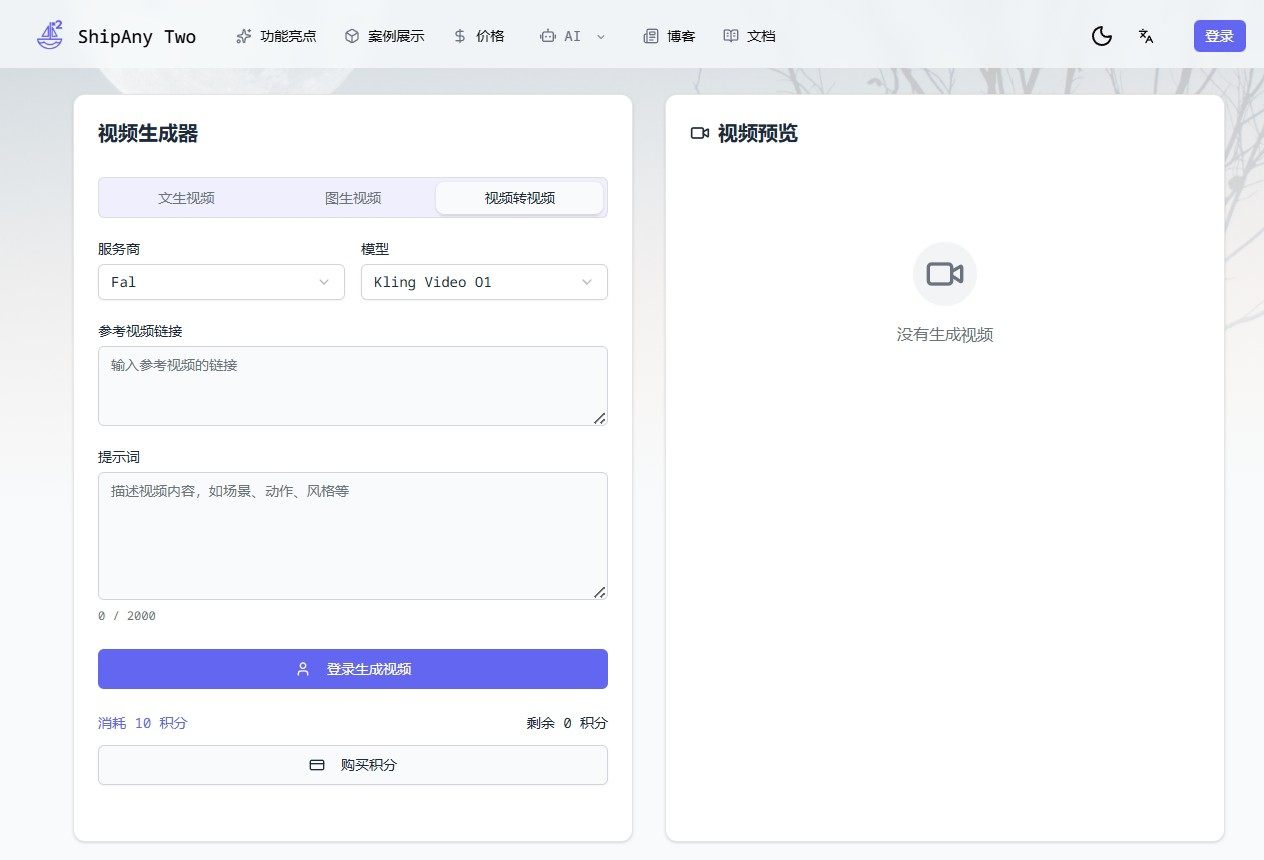Image resolution: width=1264 pixels, height=860 pixels.
Task: Open the language translation switcher icon
Action: (1146, 36)
